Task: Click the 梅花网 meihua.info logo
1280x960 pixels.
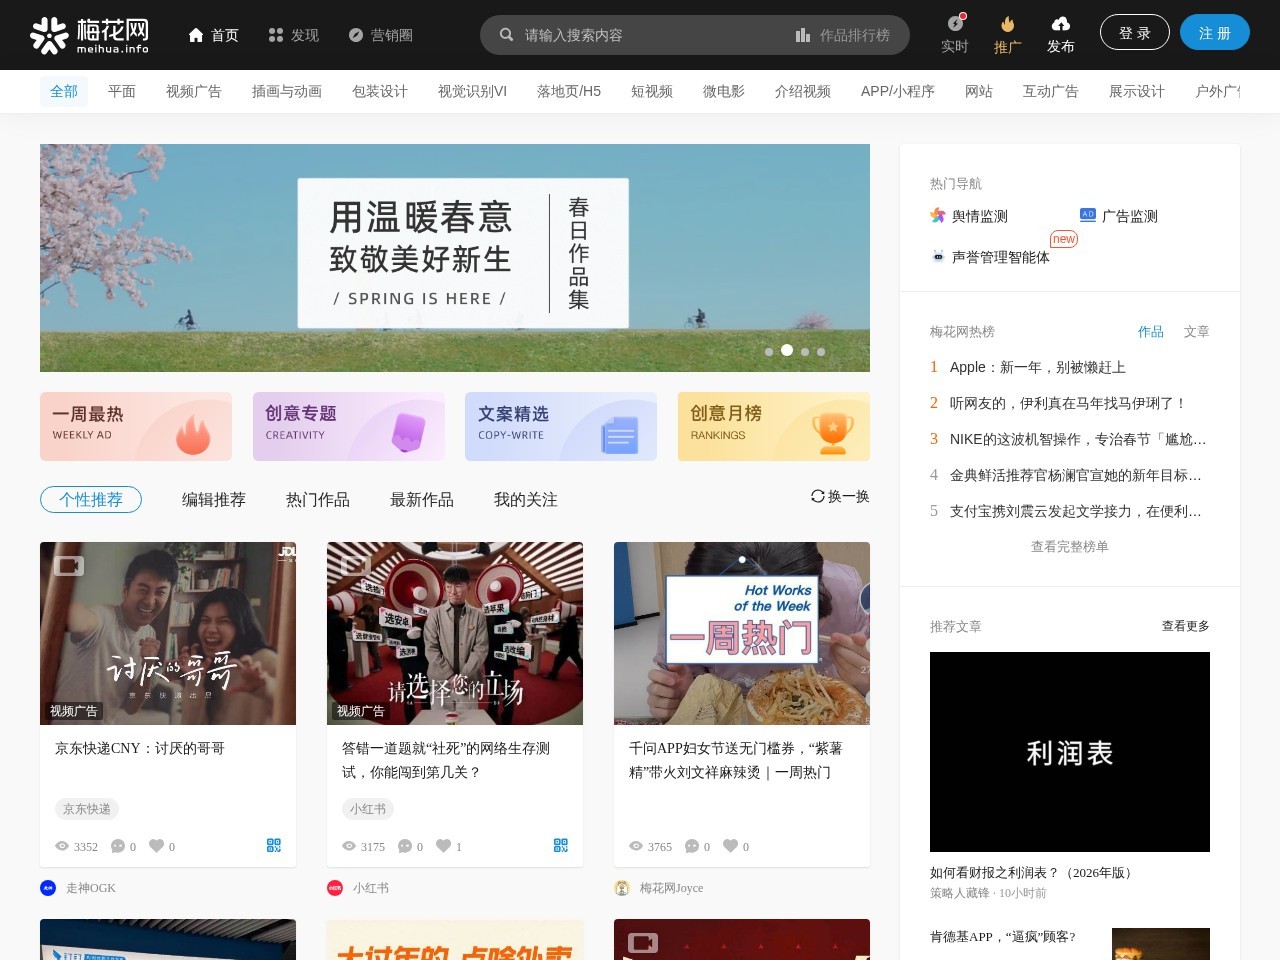Action: click(89, 35)
